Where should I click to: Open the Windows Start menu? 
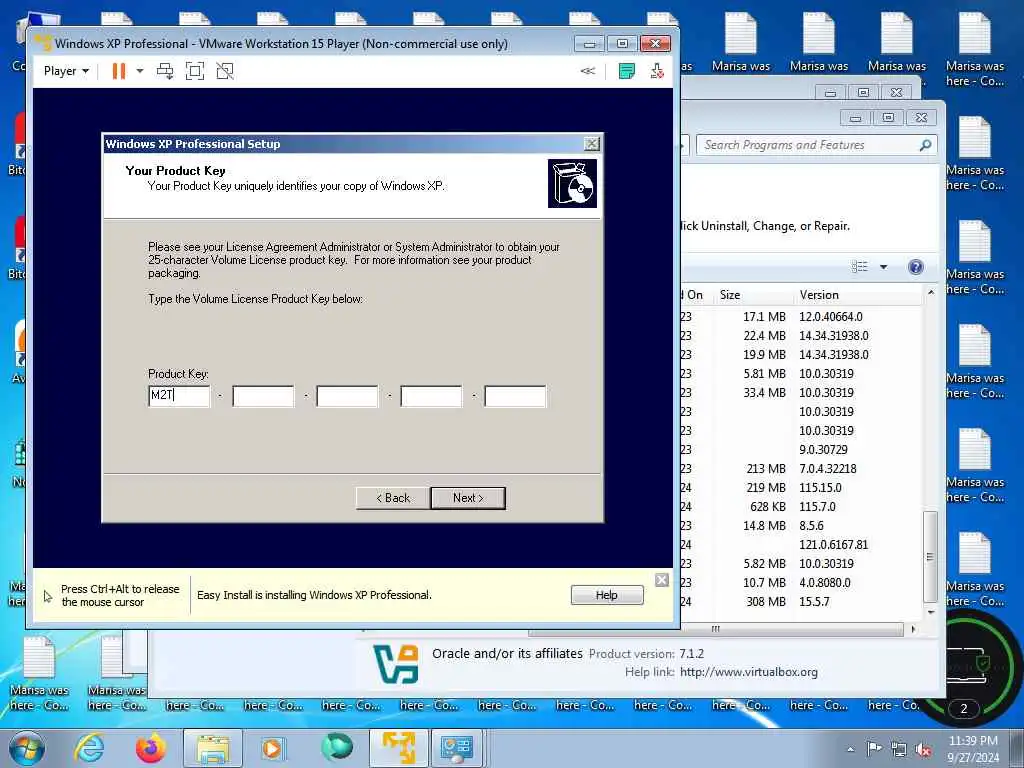(27, 748)
